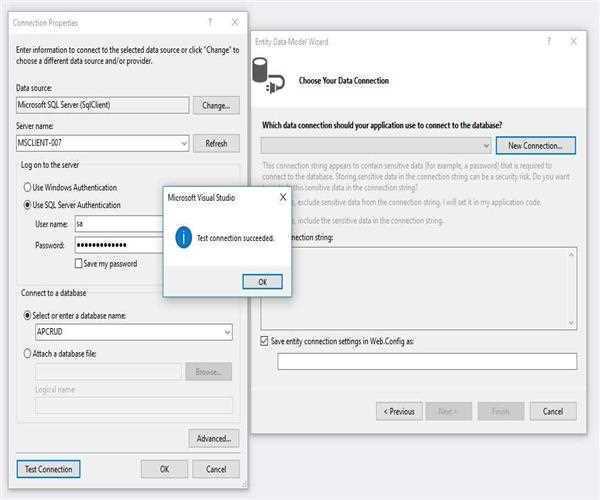
Task: Enable the Save my password checkbox
Action: click(79, 263)
